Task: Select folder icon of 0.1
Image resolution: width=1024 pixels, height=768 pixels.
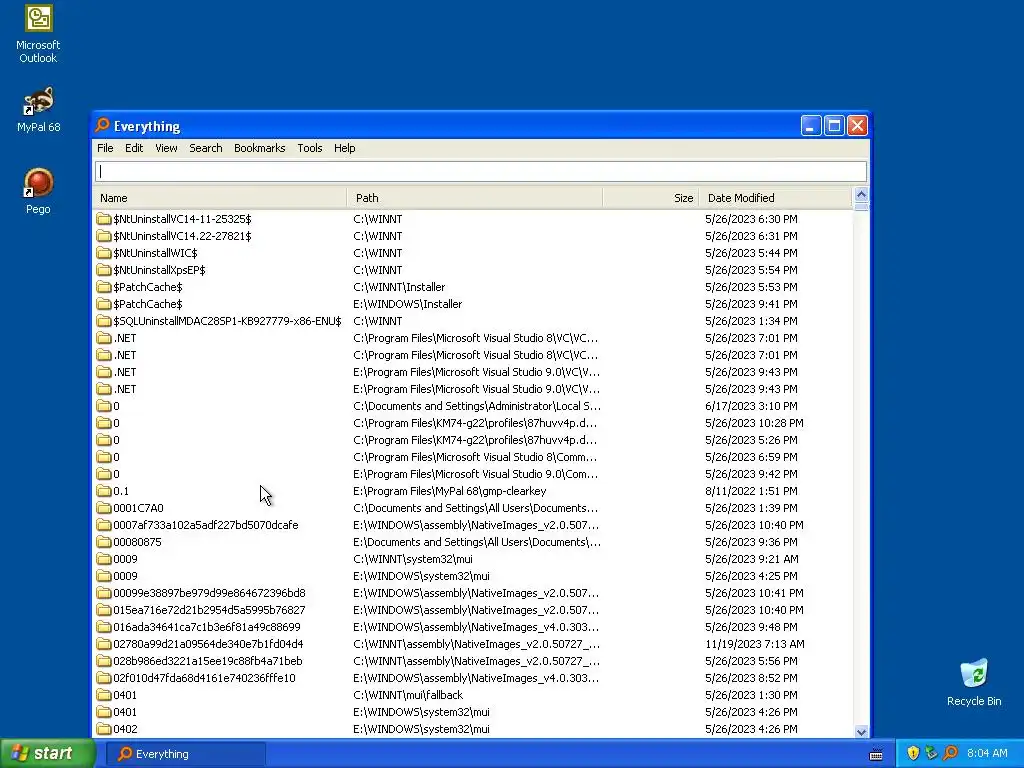Action: (104, 490)
